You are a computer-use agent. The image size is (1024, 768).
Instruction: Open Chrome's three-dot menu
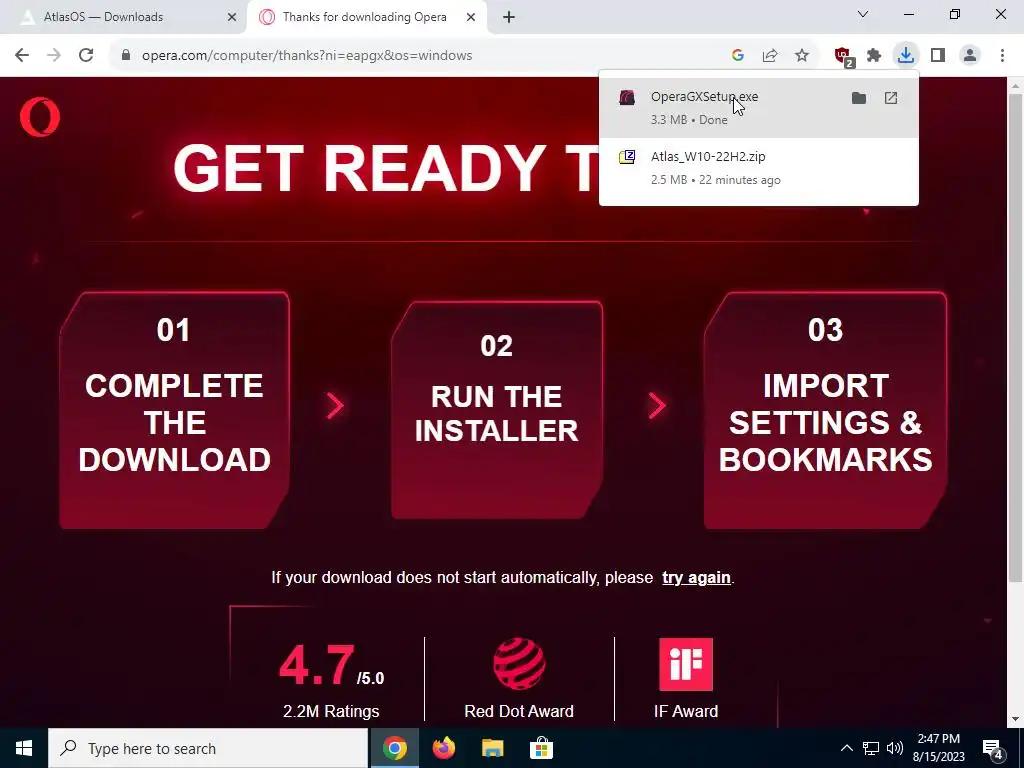coord(1002,56)
